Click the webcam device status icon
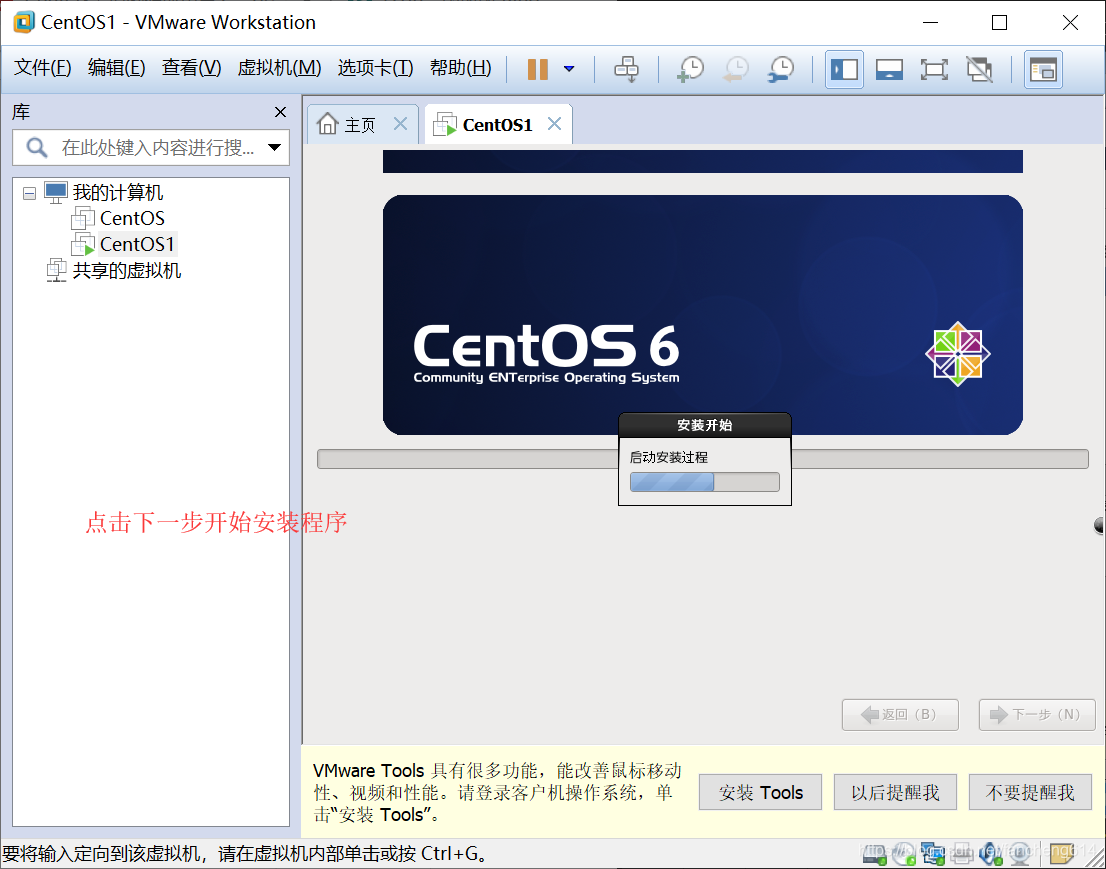1106x869 pixels. click(x=1019, y=853)
